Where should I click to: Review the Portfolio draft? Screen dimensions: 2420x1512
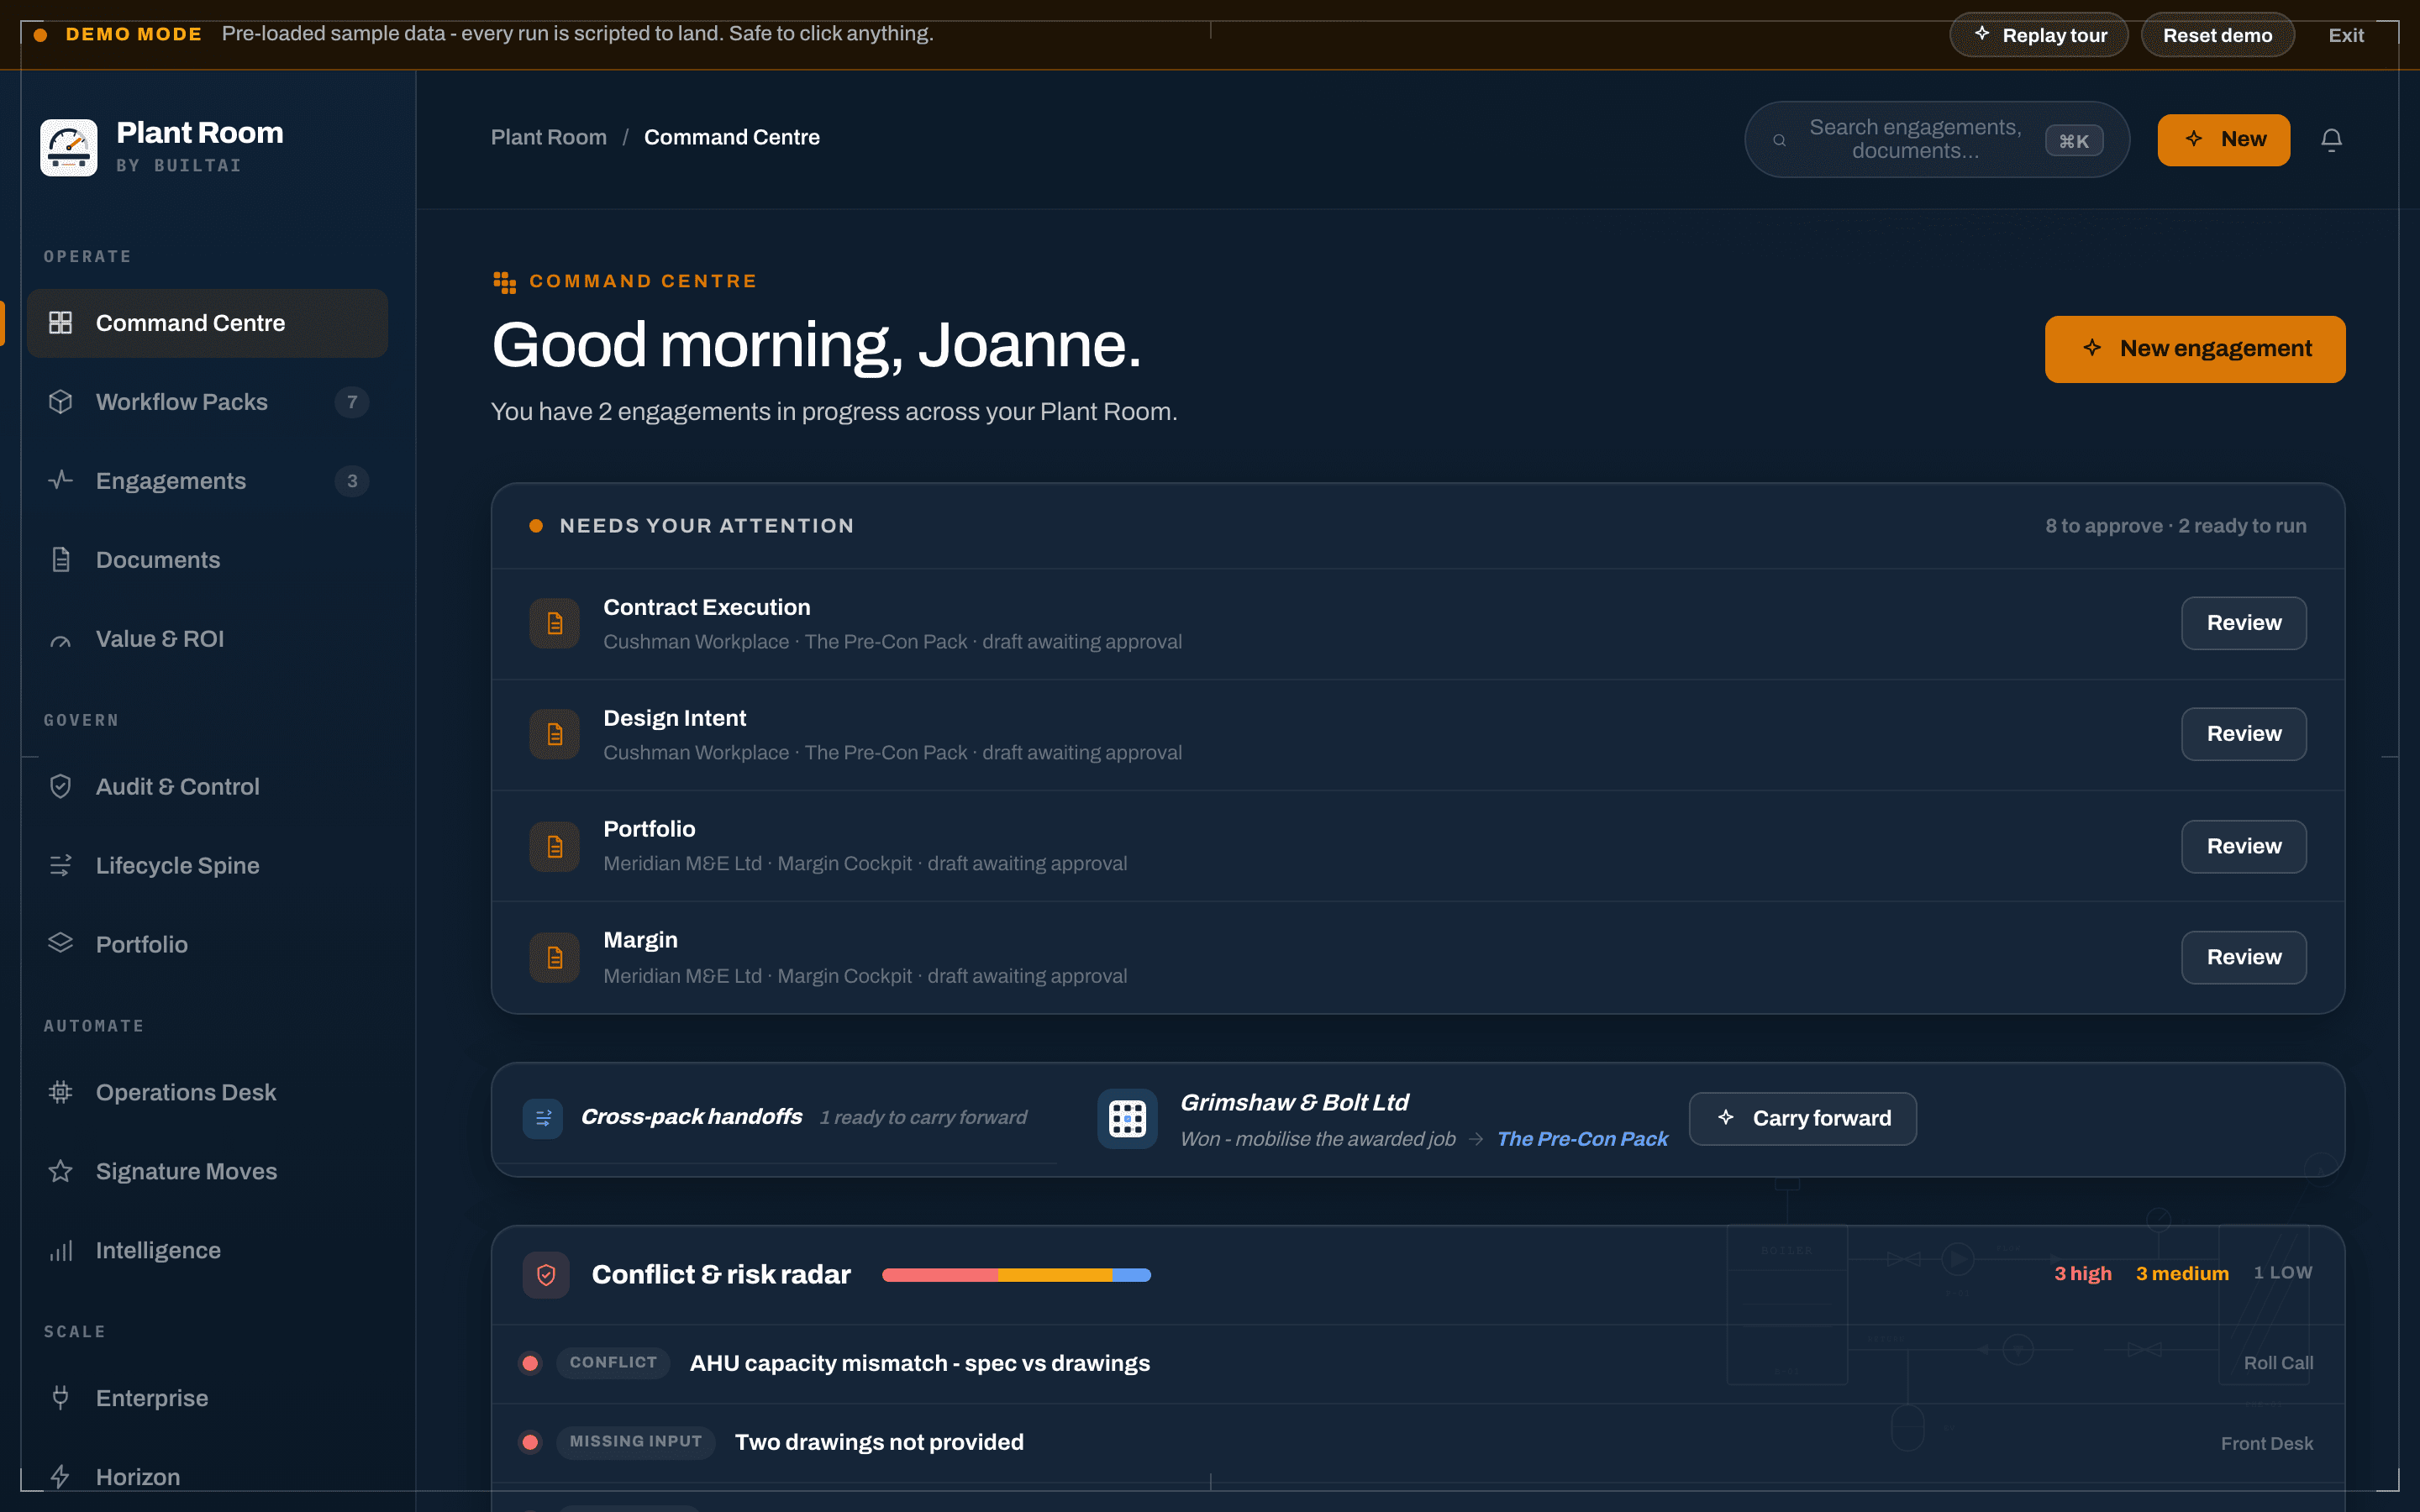click(x=2244, y=847)
